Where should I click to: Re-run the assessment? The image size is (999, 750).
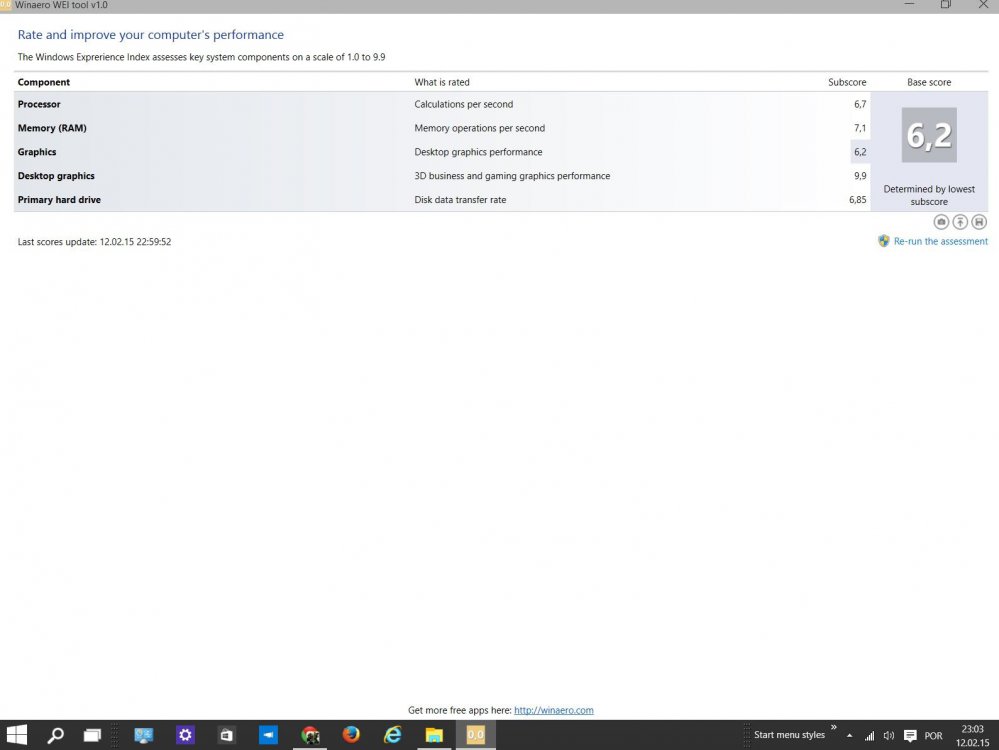tap(940, 242)
